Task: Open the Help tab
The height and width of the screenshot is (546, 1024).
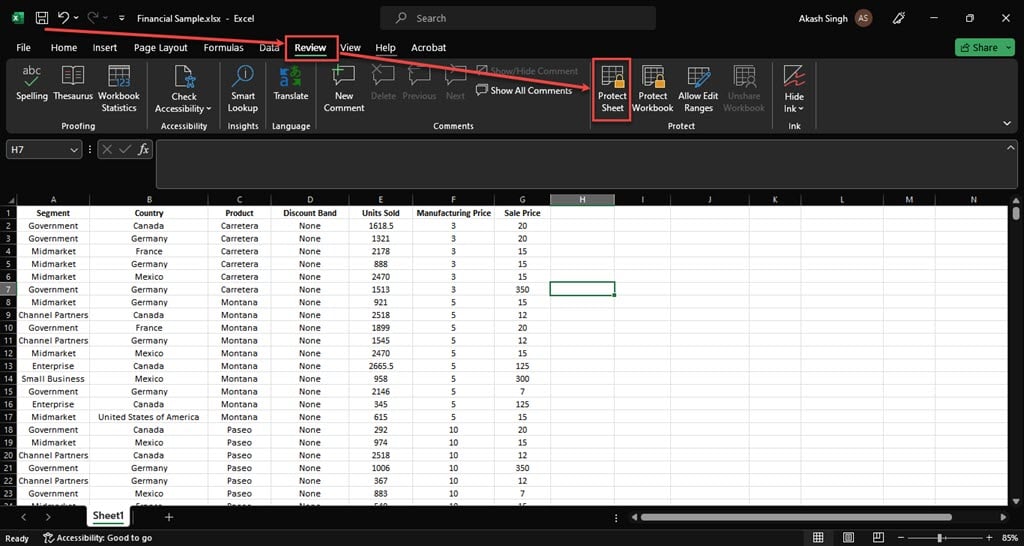Action: tap(385, 48)
